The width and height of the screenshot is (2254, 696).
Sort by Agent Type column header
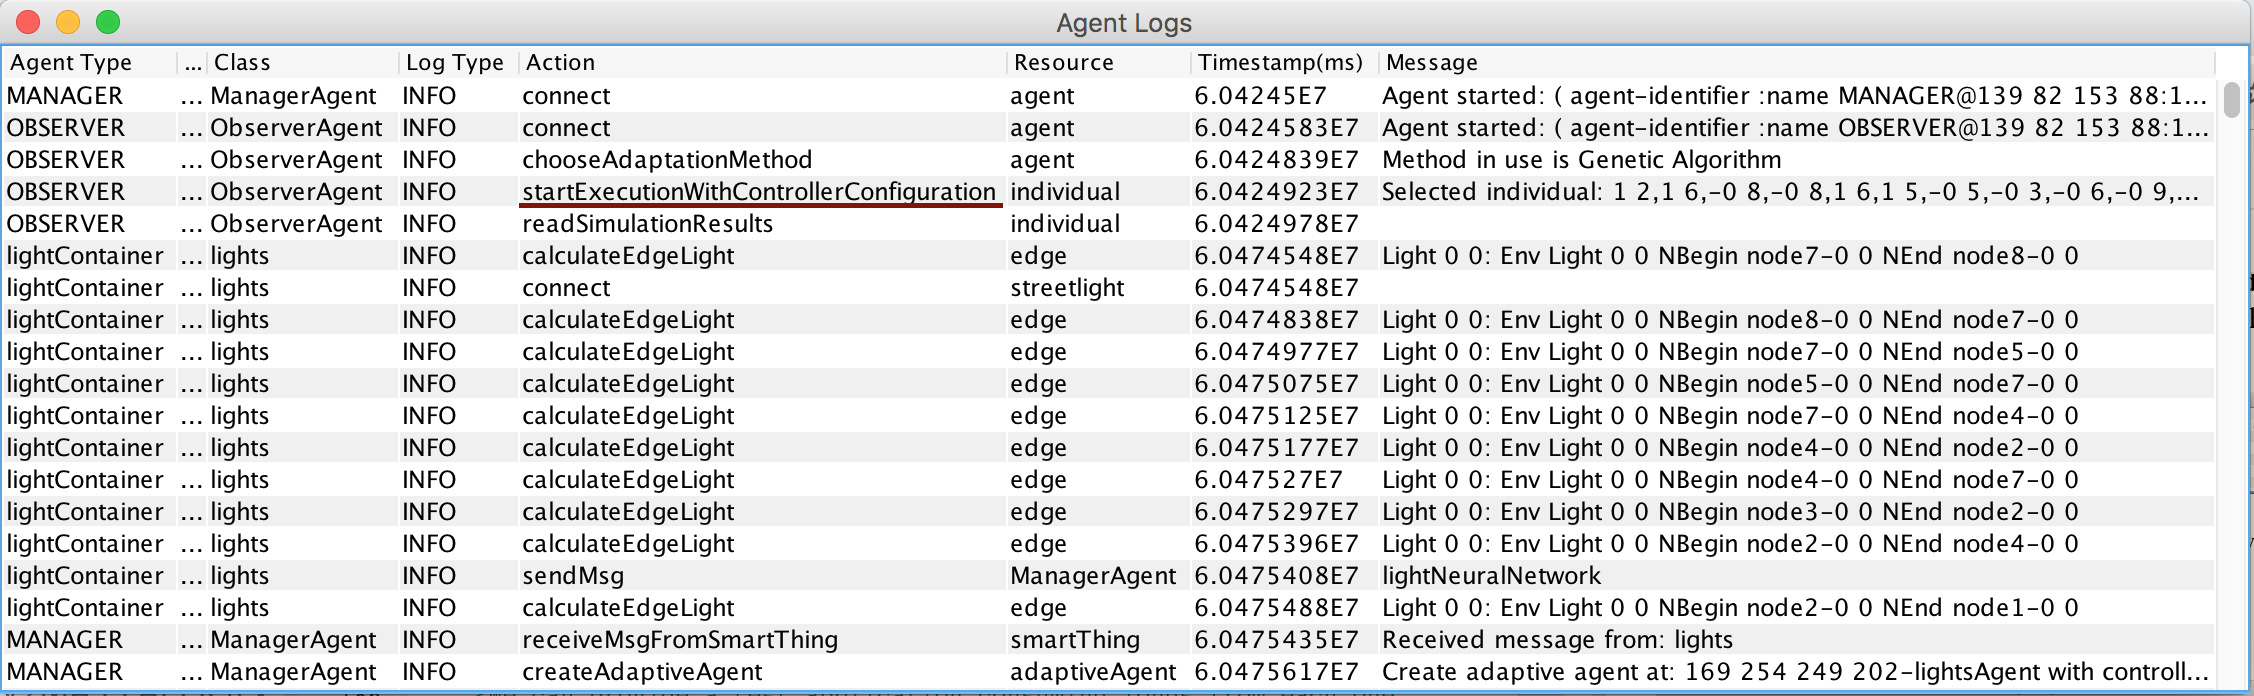(71, 62)
